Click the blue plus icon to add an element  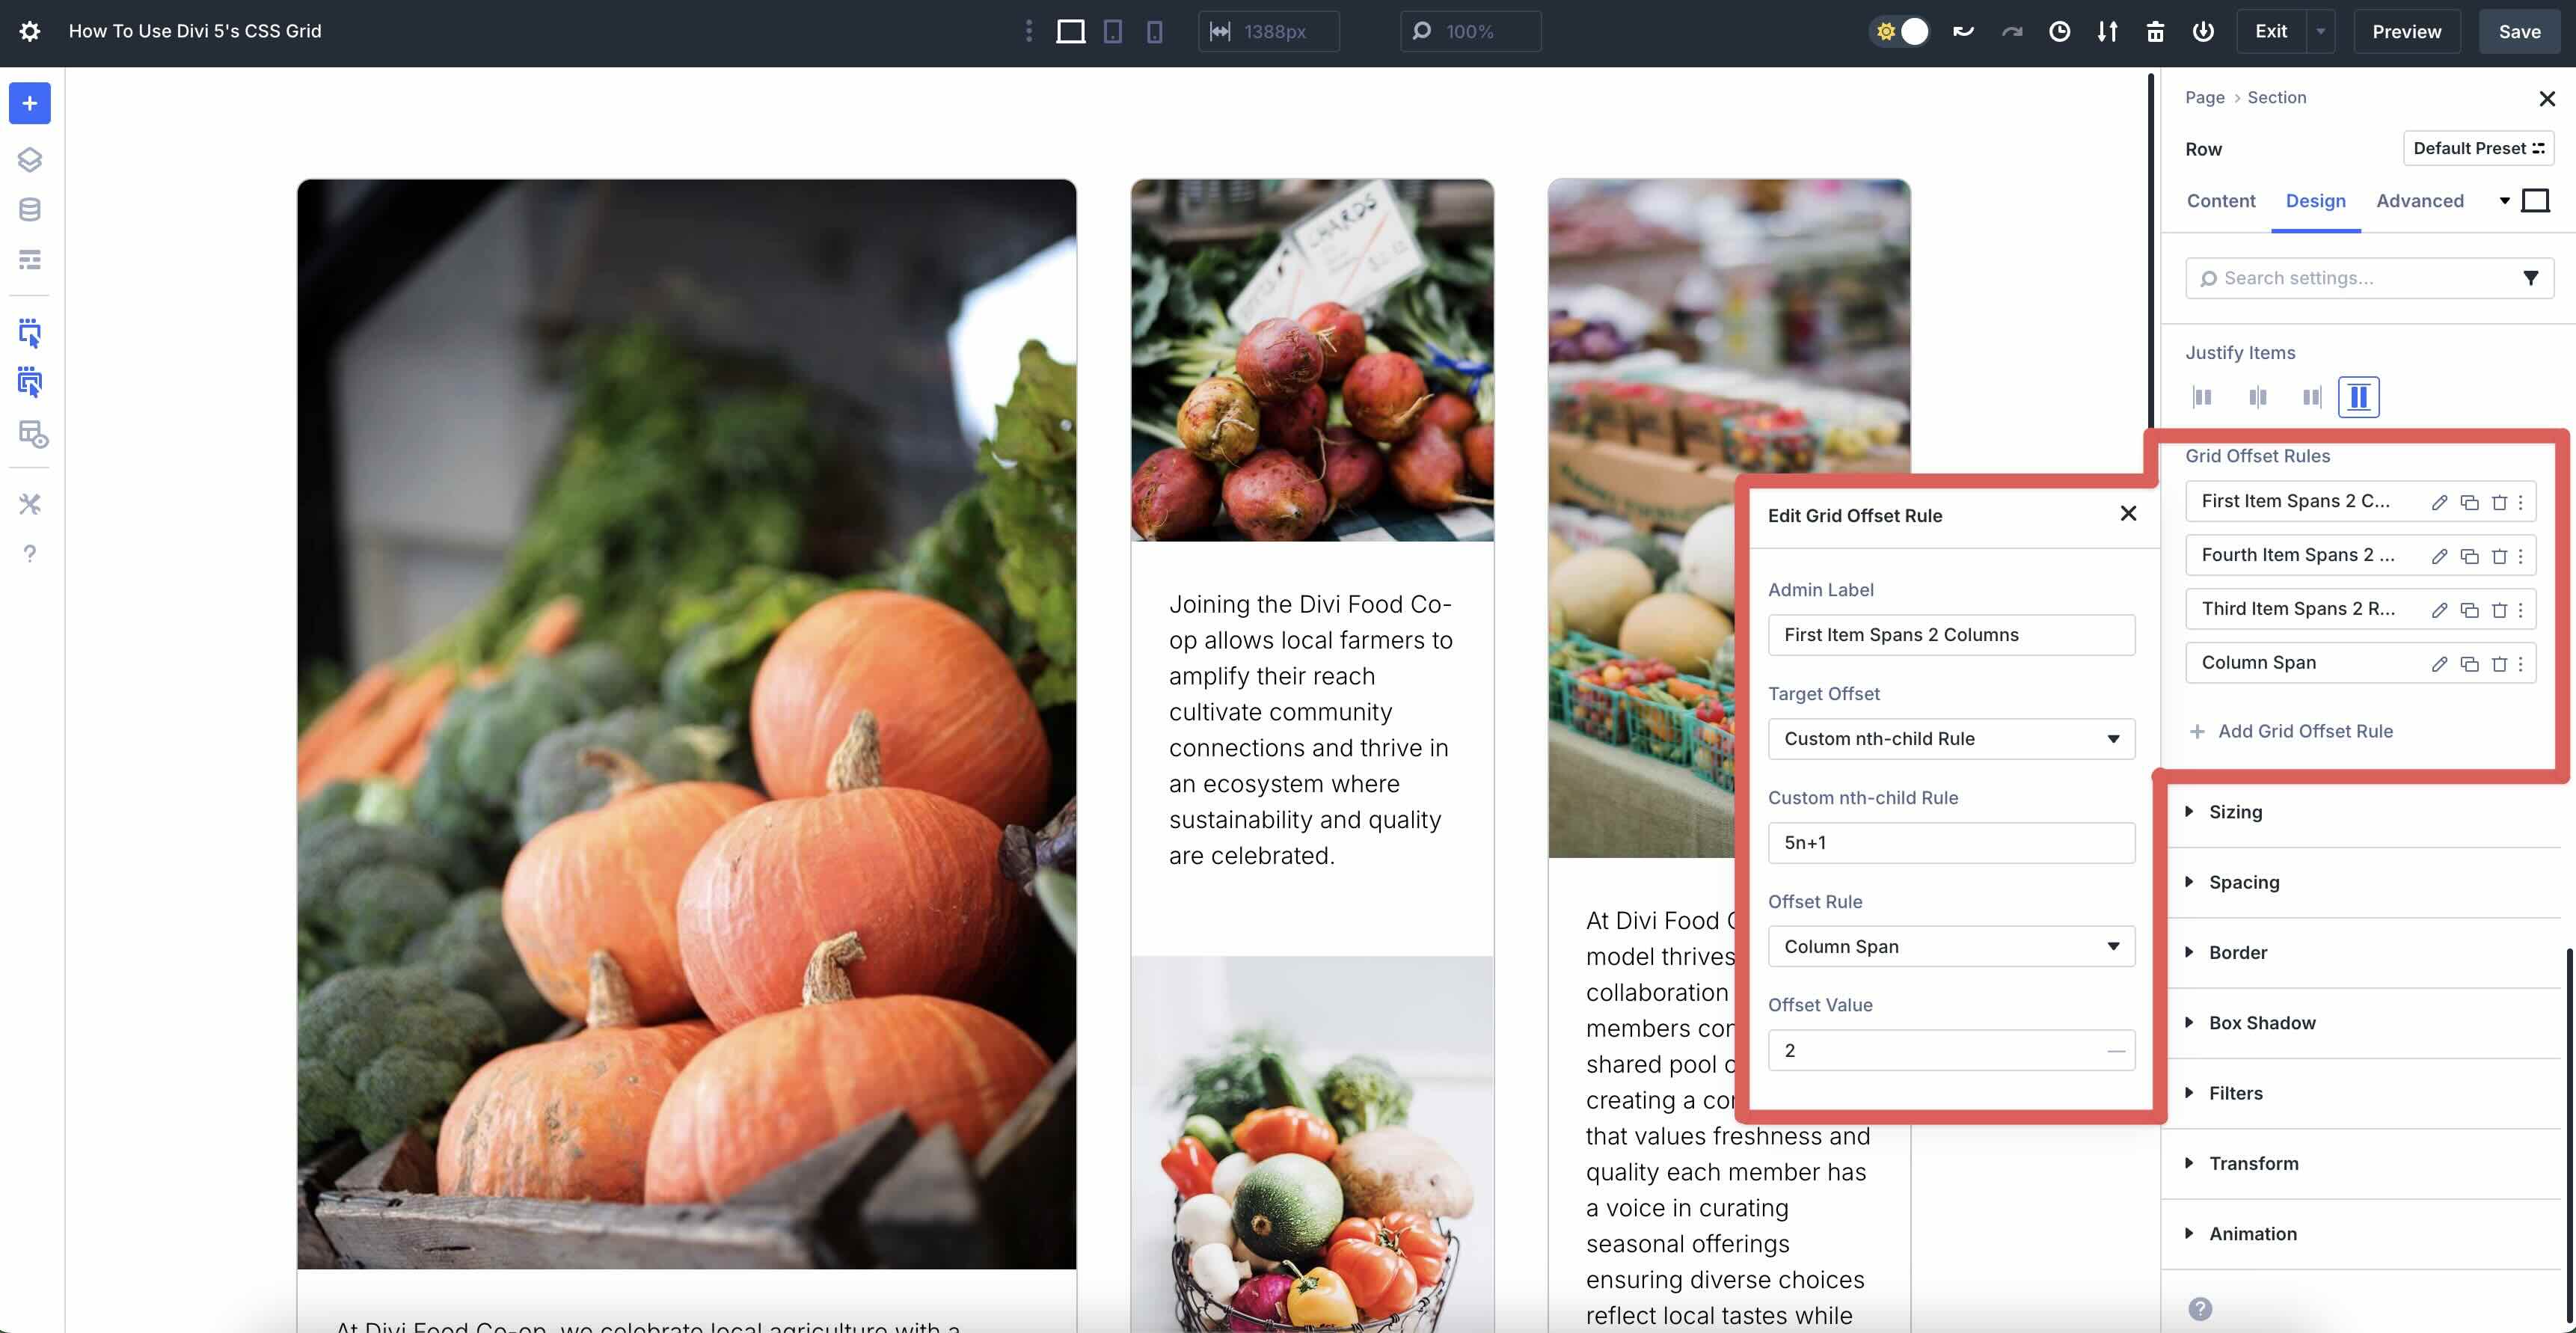(x=29, y=103)
